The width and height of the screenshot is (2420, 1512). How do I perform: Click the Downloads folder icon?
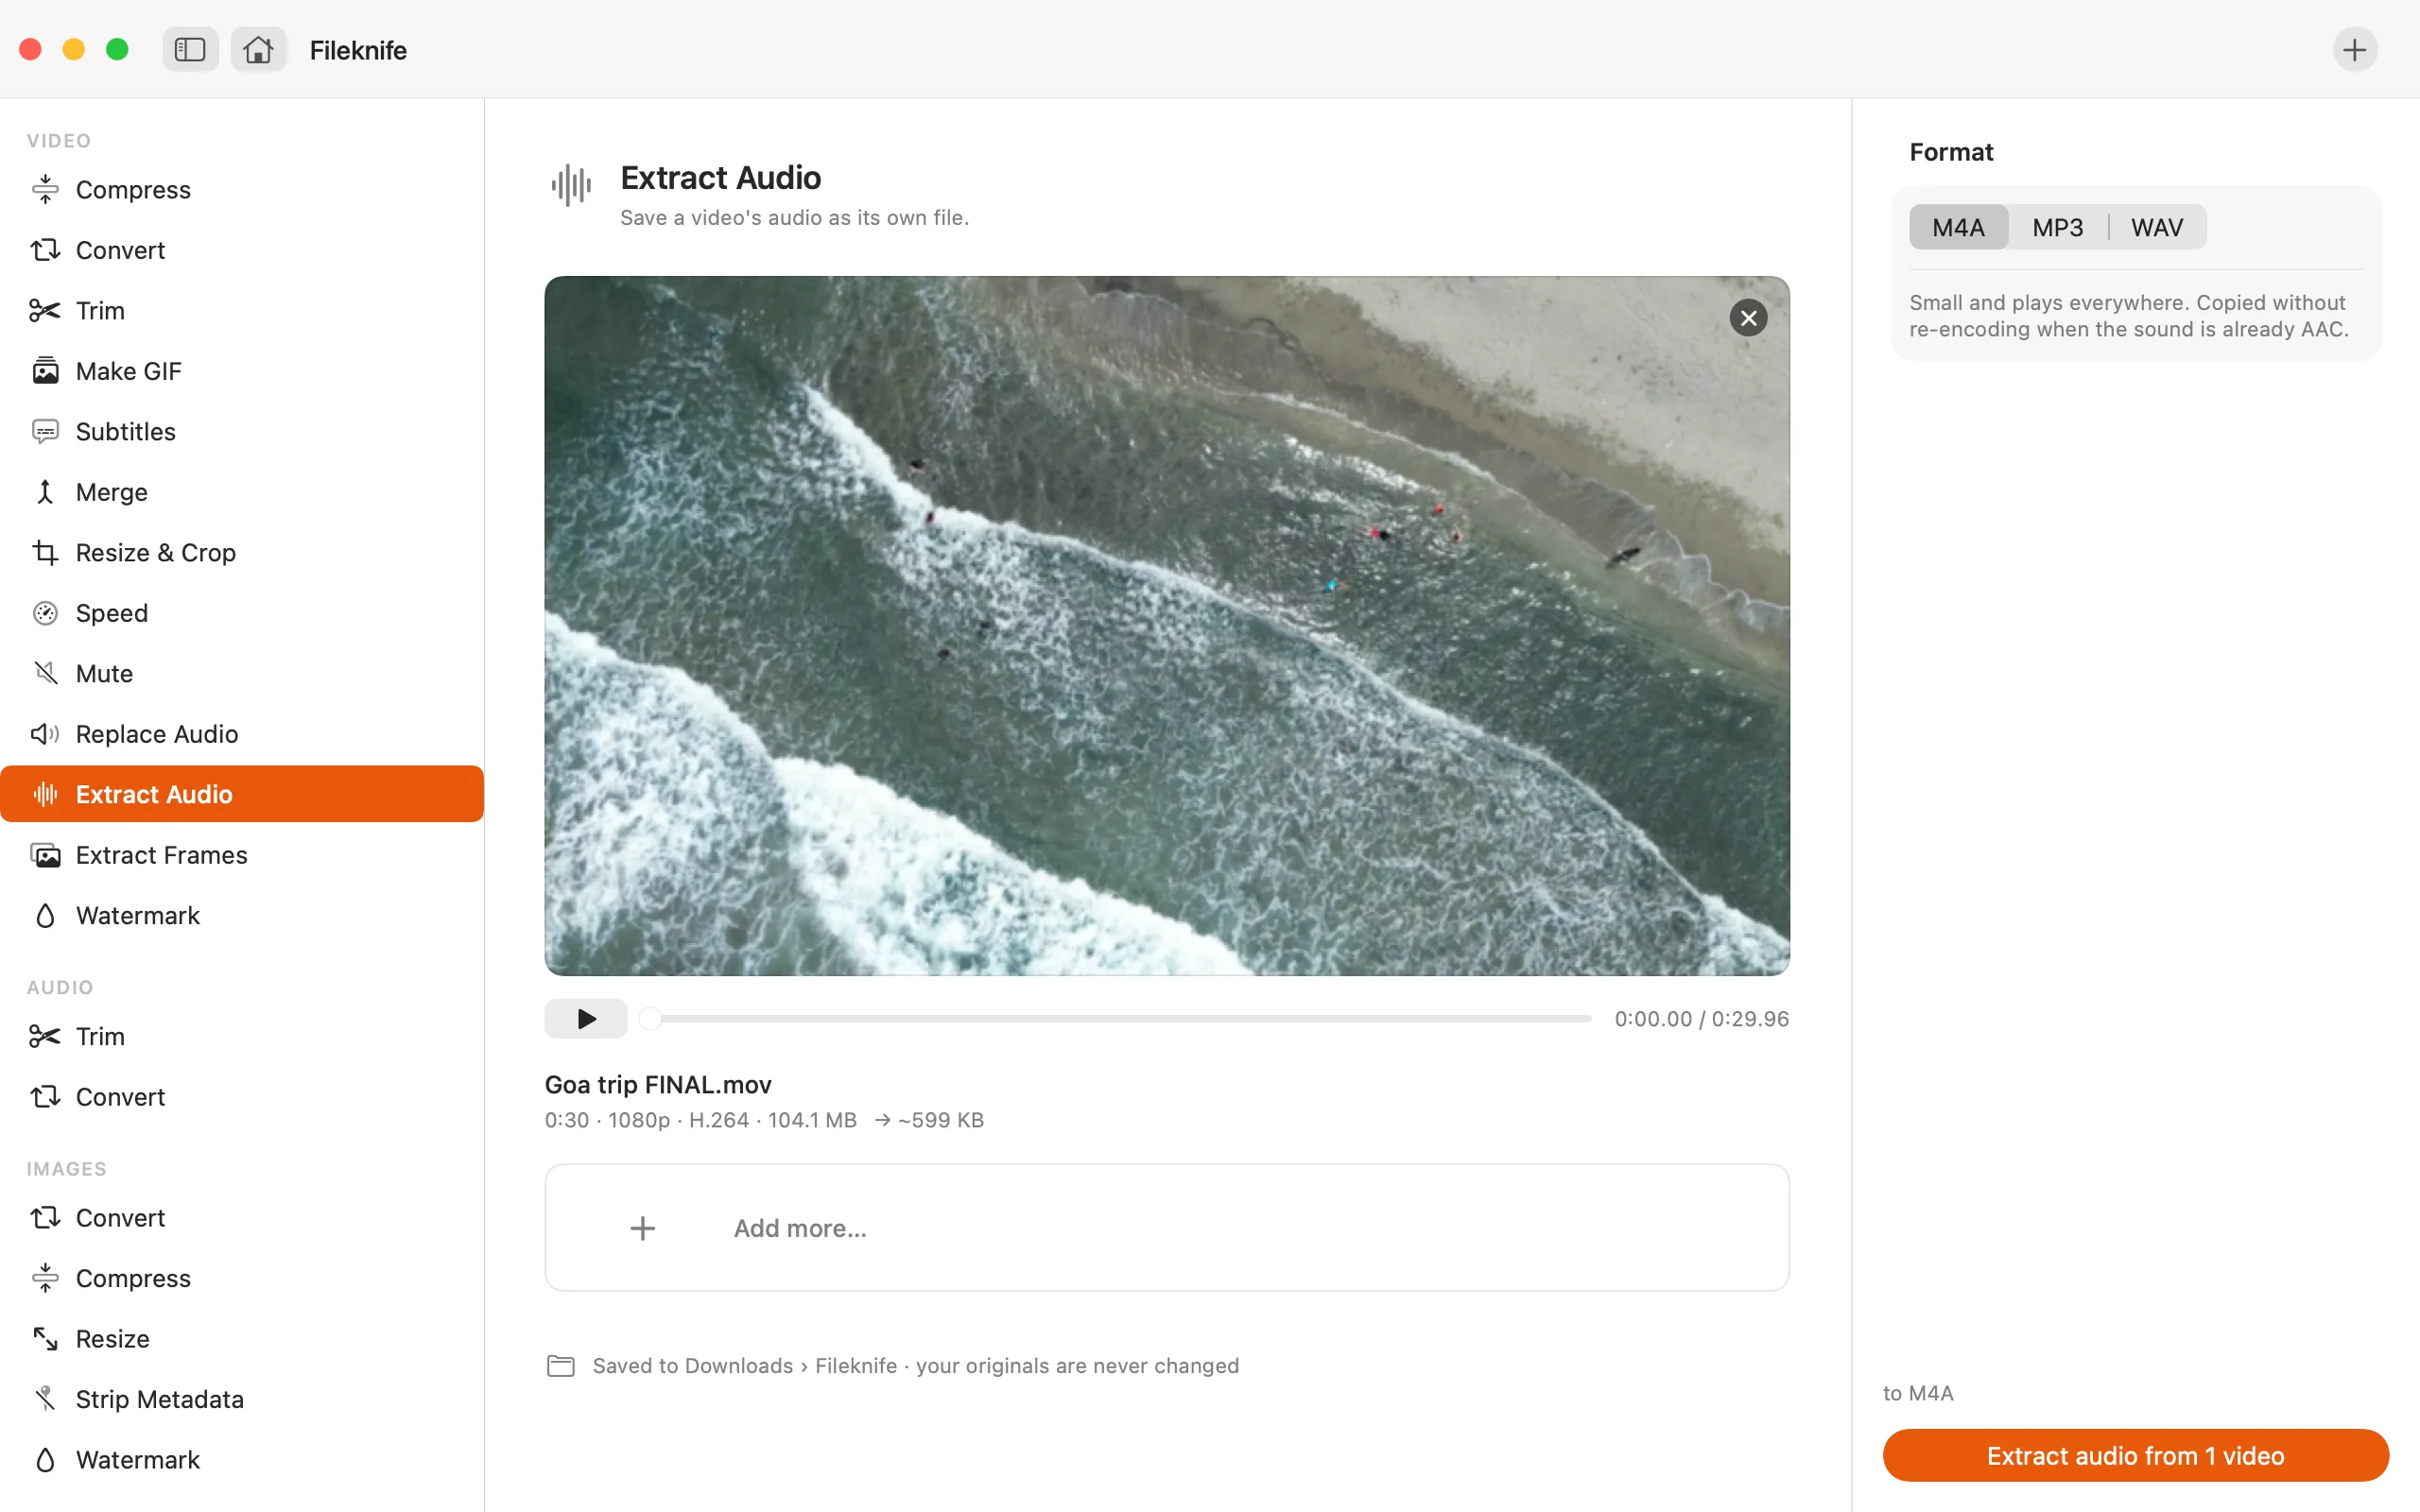(x=561, y=1366)
